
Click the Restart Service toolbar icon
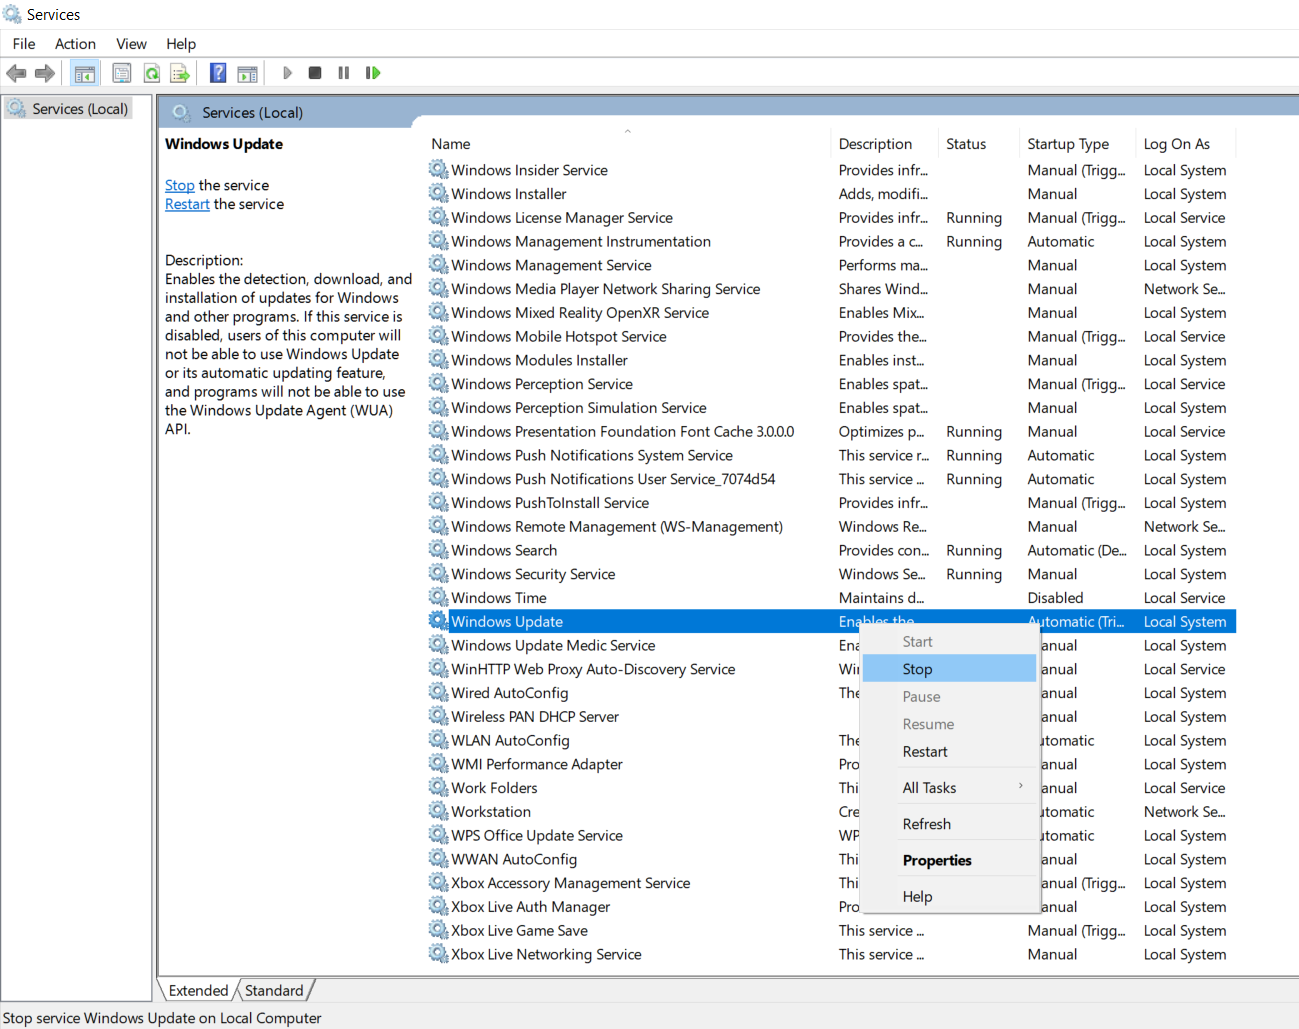click(373, 73)
